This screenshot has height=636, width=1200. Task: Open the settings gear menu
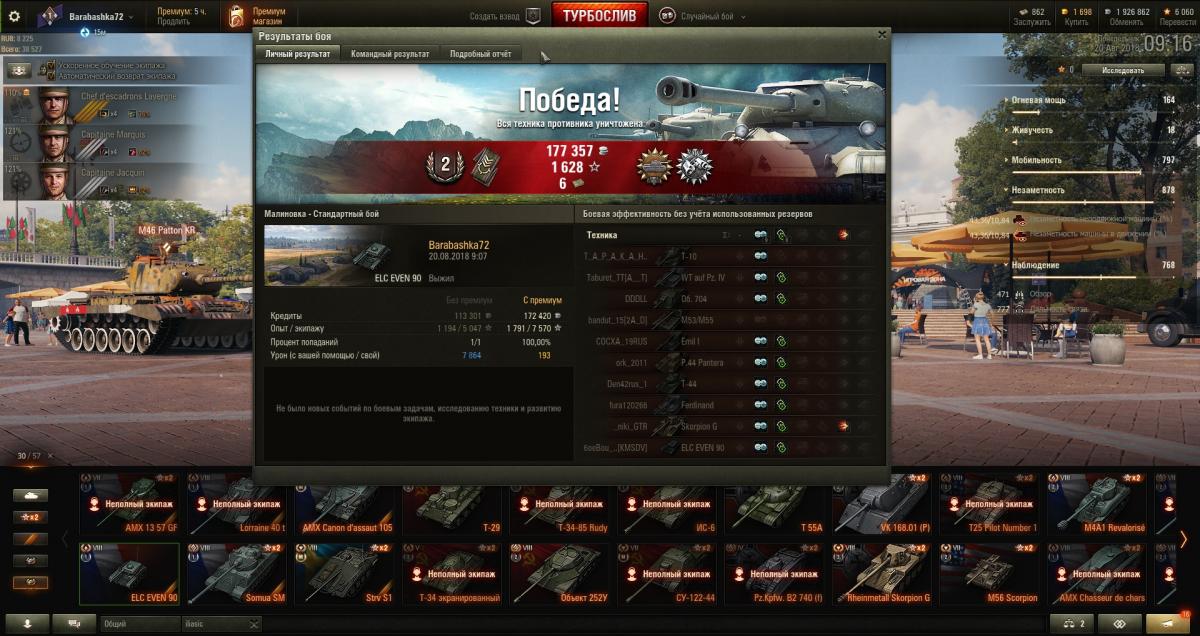[14, 16]
